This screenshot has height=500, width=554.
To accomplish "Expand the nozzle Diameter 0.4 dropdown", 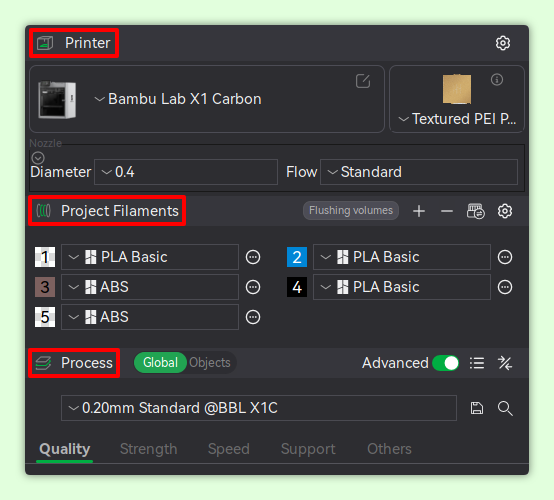I will [x=186, y=172].
